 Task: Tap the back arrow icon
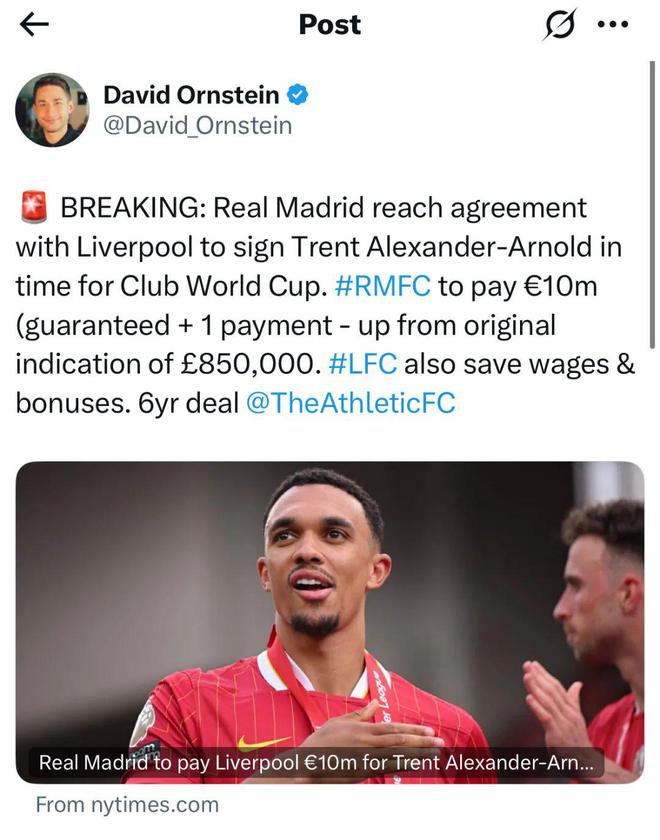[x=34, y=25]
